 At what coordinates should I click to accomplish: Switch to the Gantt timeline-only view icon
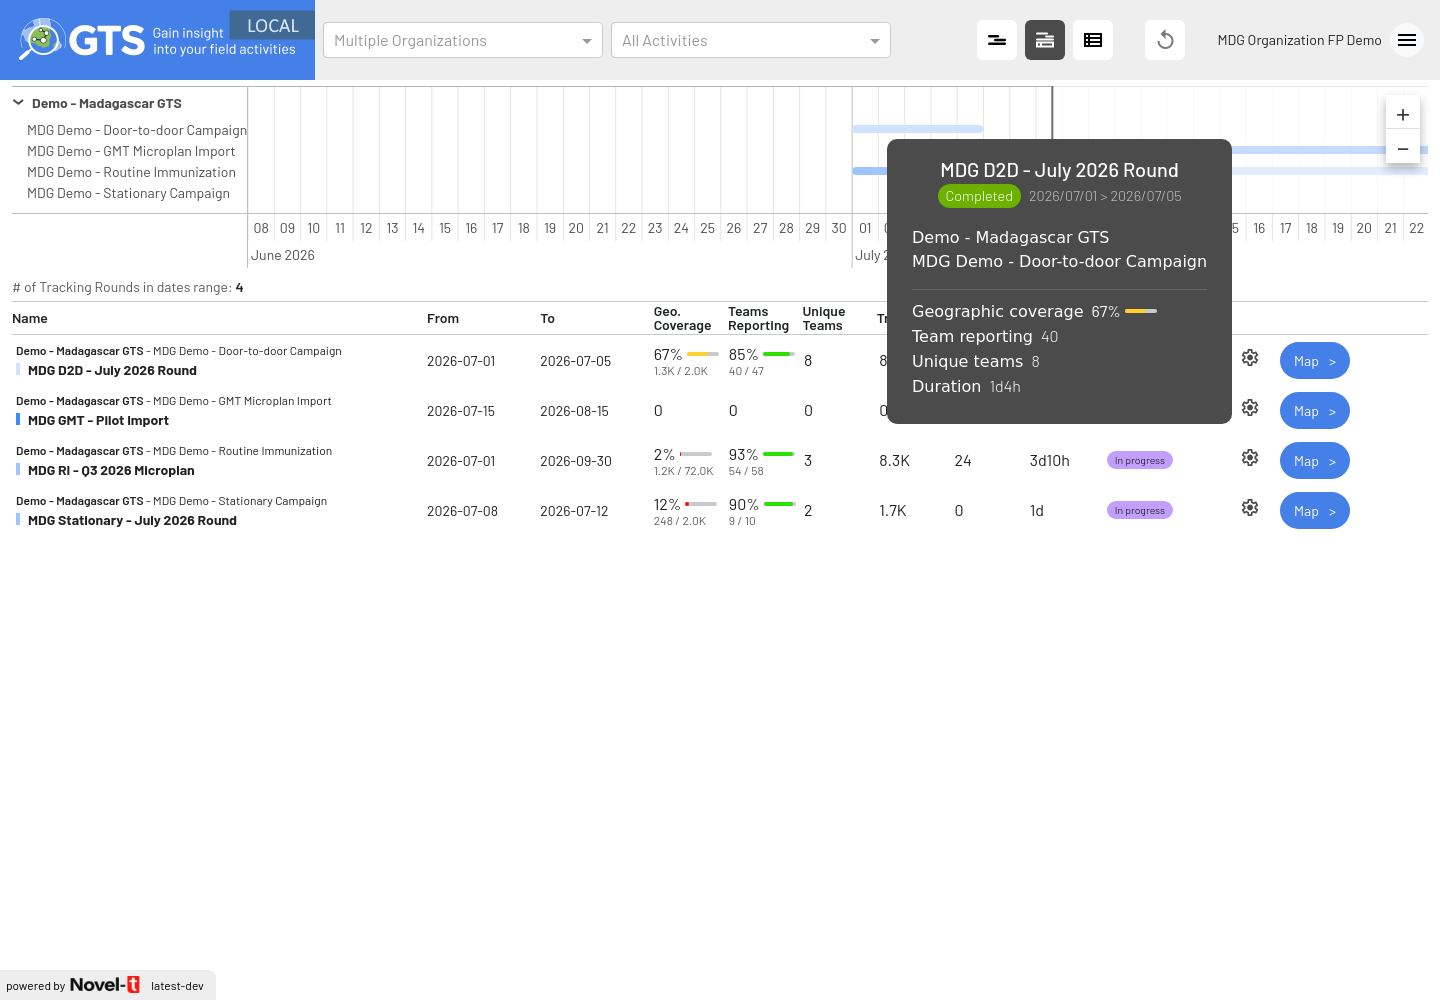click(x=997, y=40)
